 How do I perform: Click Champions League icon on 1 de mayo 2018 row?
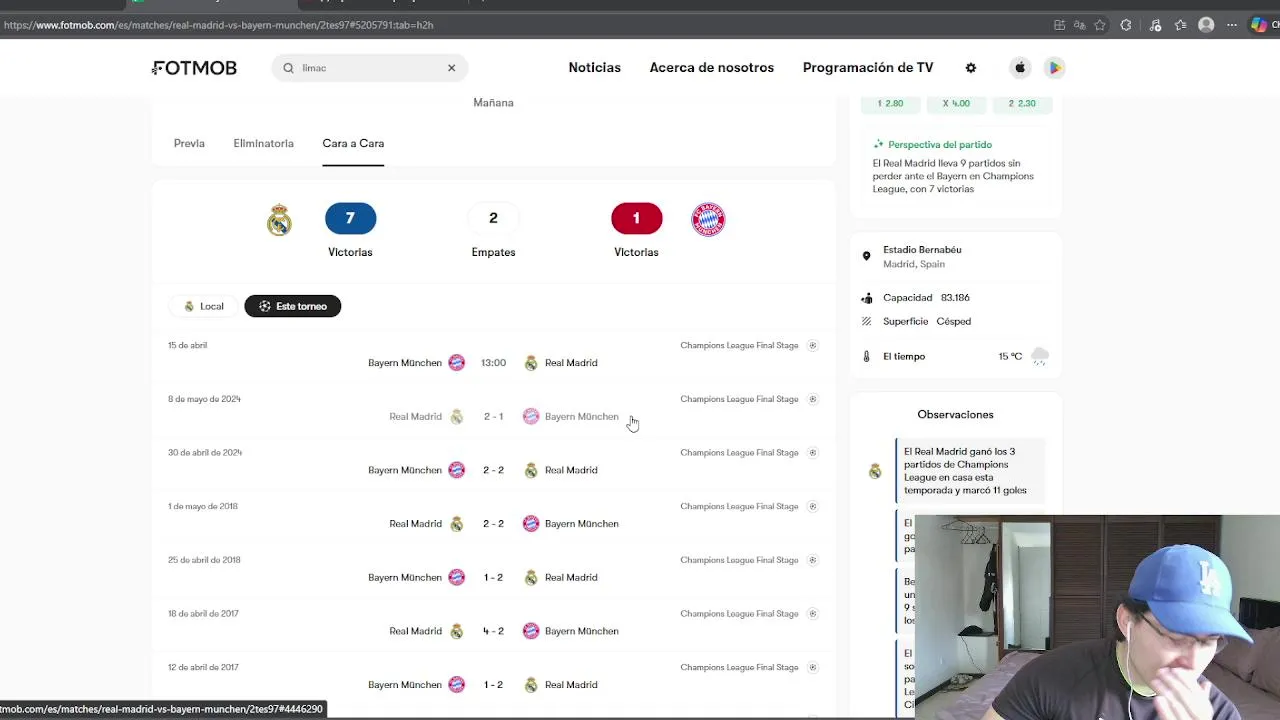[812, 506]
